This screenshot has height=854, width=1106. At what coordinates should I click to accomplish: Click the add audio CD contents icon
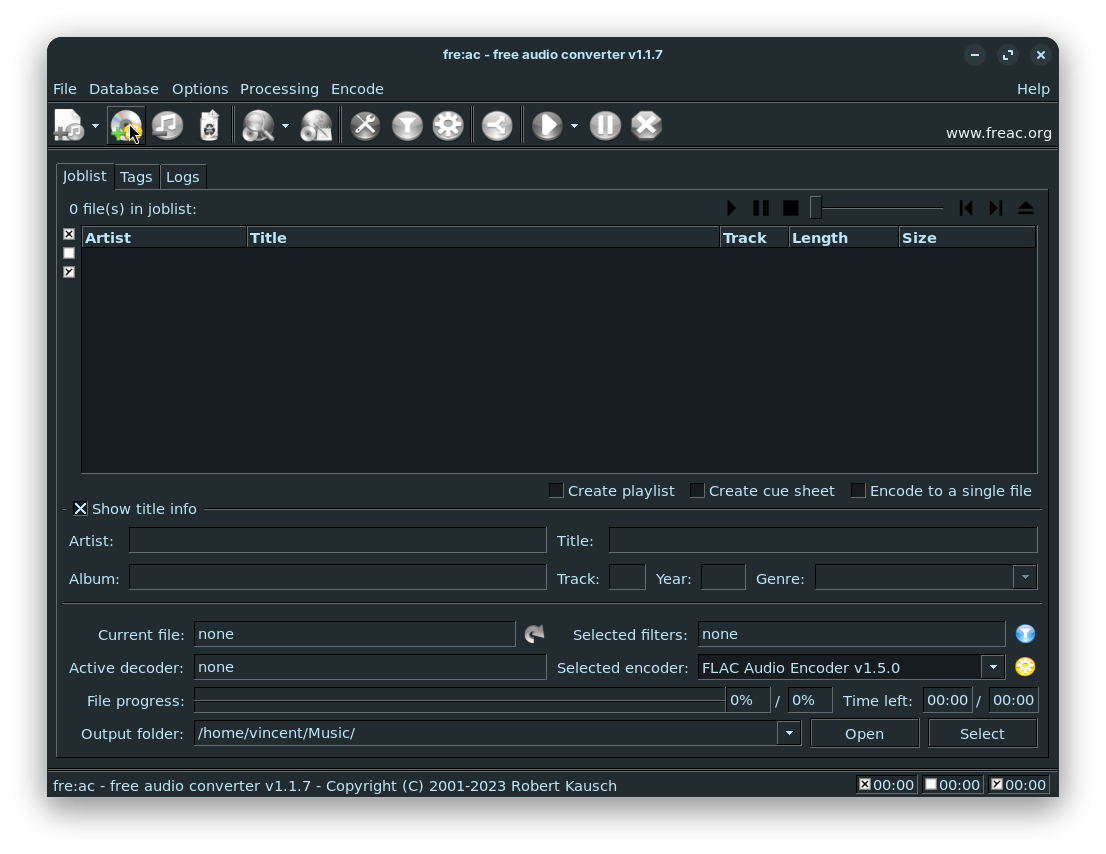126,126
